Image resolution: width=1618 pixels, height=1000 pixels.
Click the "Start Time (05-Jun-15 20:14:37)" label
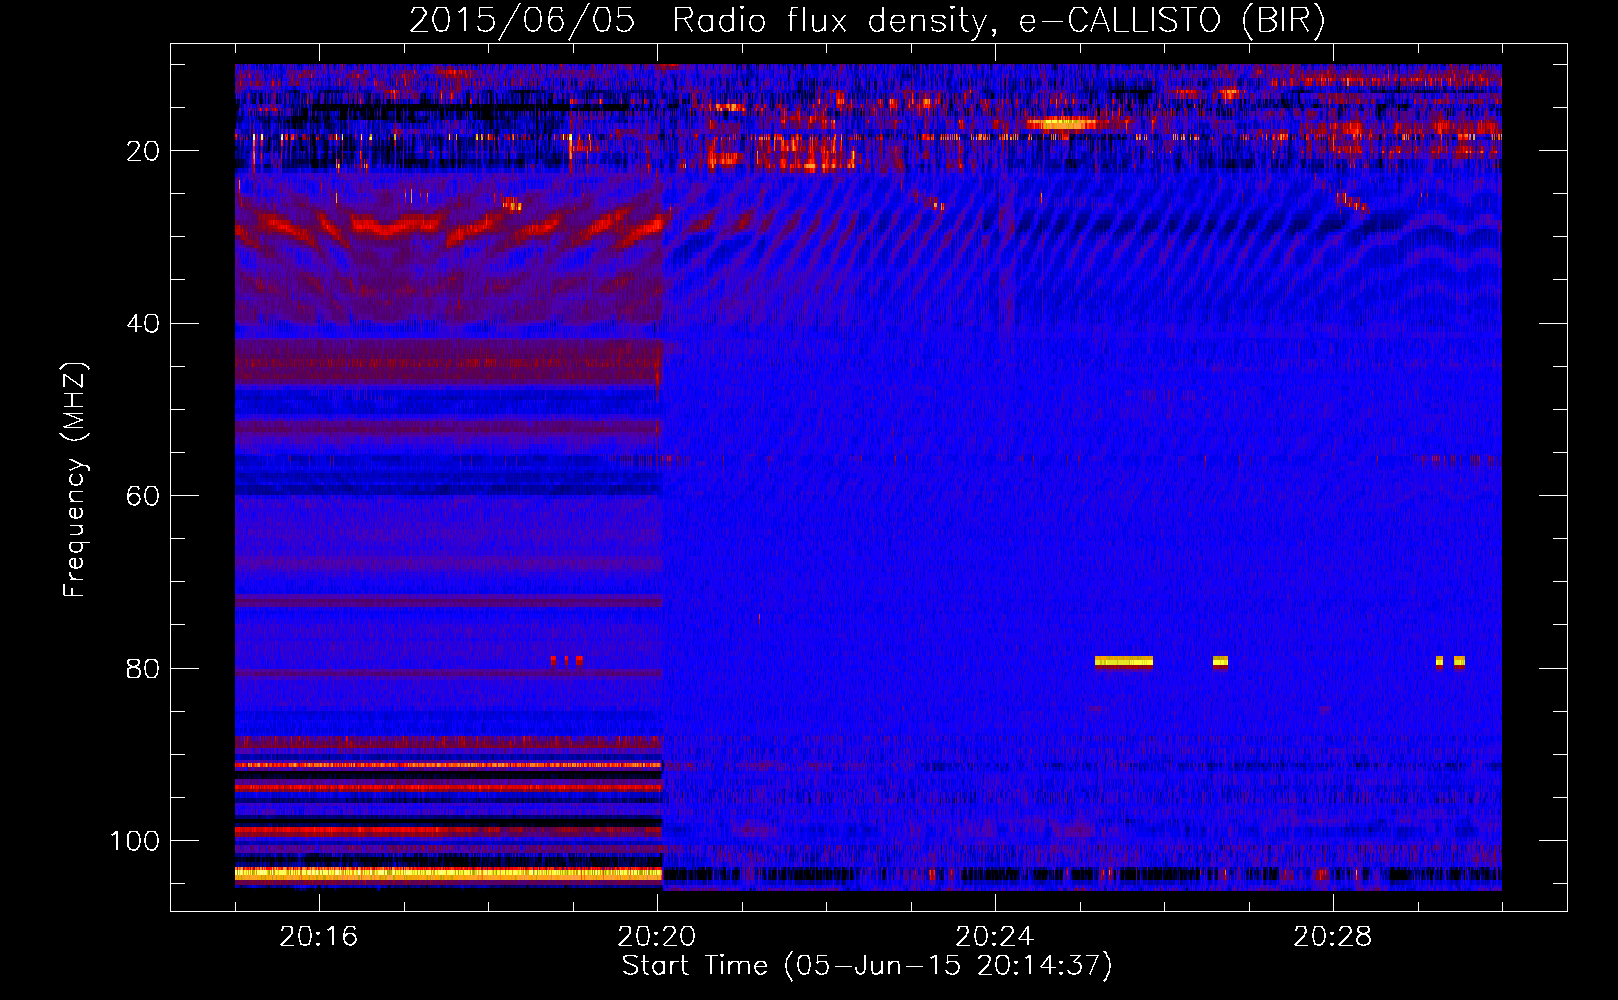pos(867,966)
